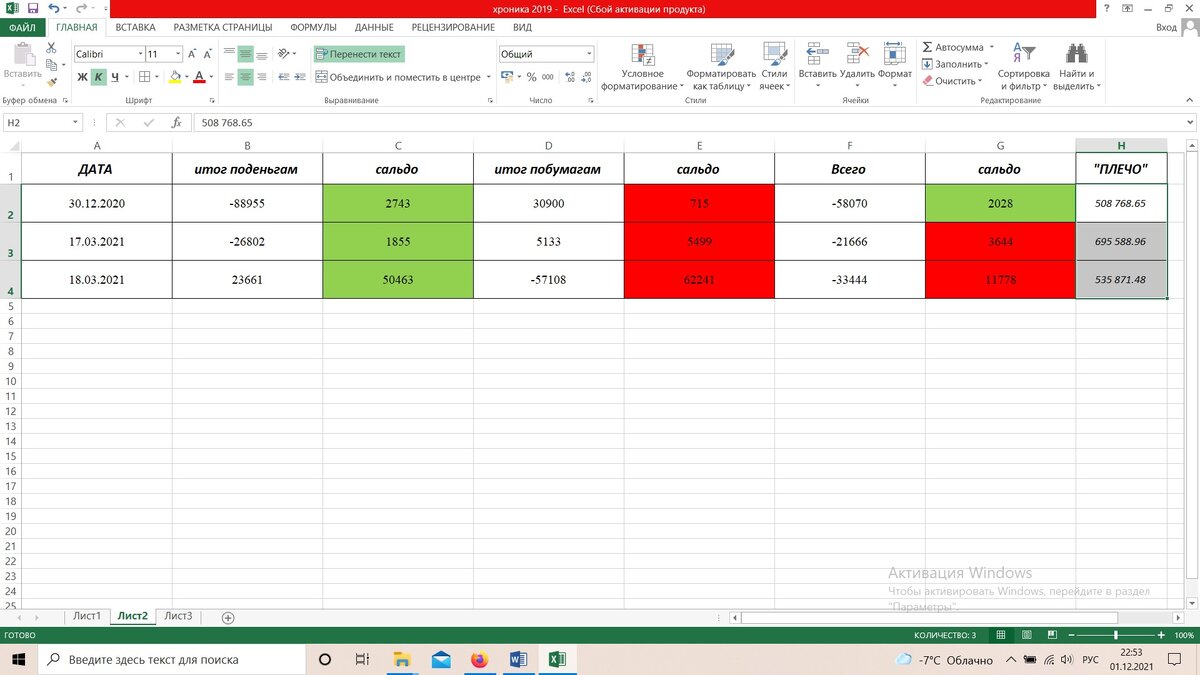Click the Copy icon in clipboard group
Viewport: 1200px width, 675px height.
52,64
